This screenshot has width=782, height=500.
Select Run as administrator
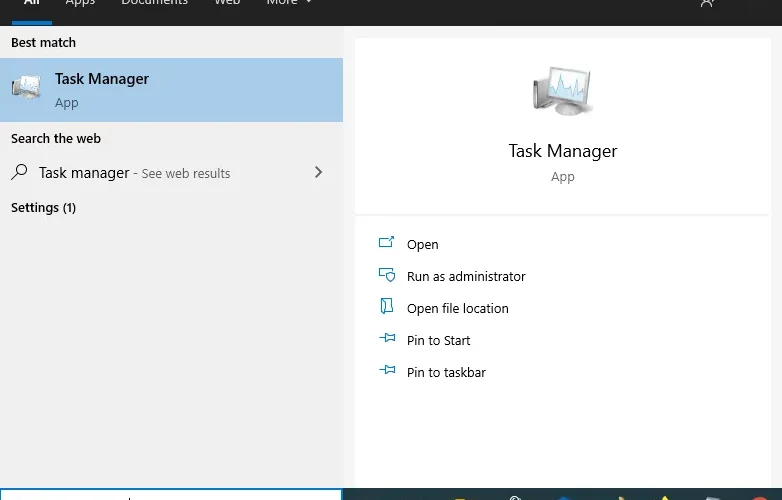click(x=466, y=277)
